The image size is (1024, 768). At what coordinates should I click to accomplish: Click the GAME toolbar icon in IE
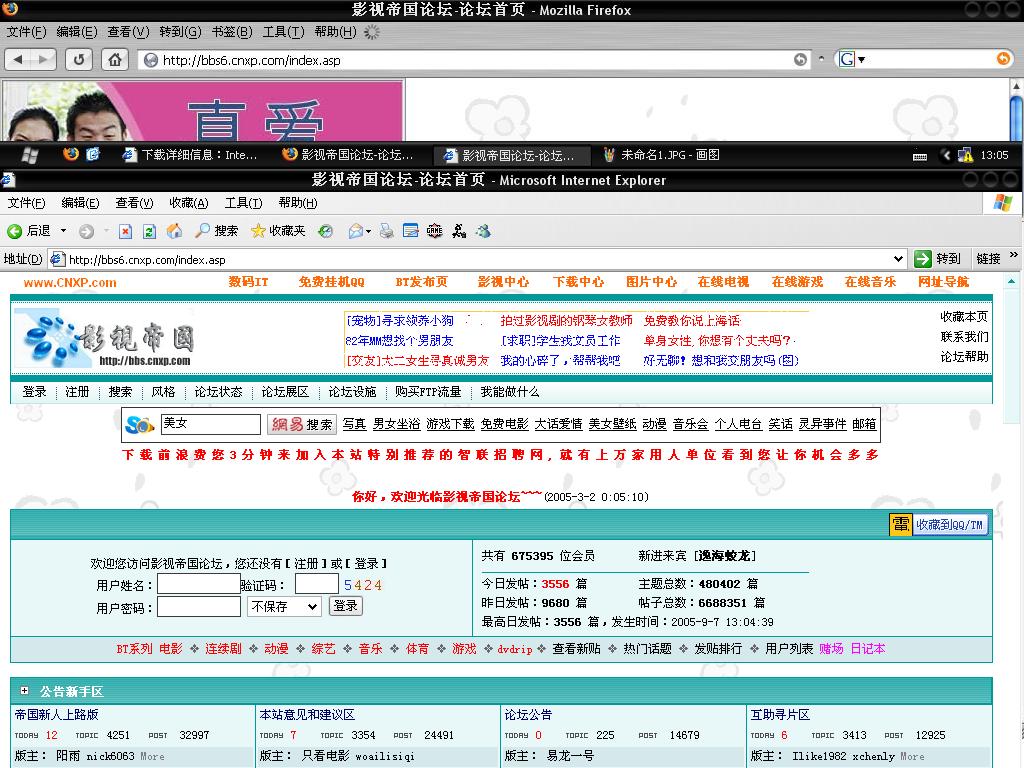pyautogui.click(x=434, y=231)
